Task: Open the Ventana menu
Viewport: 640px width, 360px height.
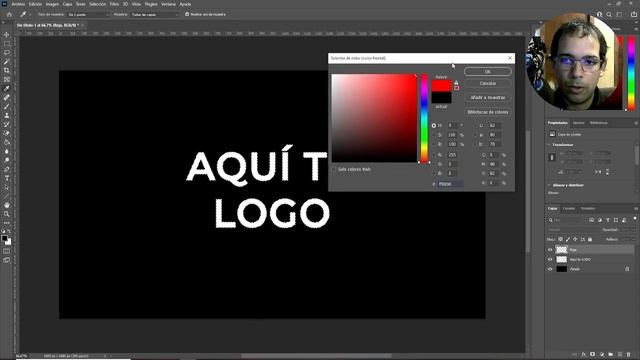Action: pos(168,4)
